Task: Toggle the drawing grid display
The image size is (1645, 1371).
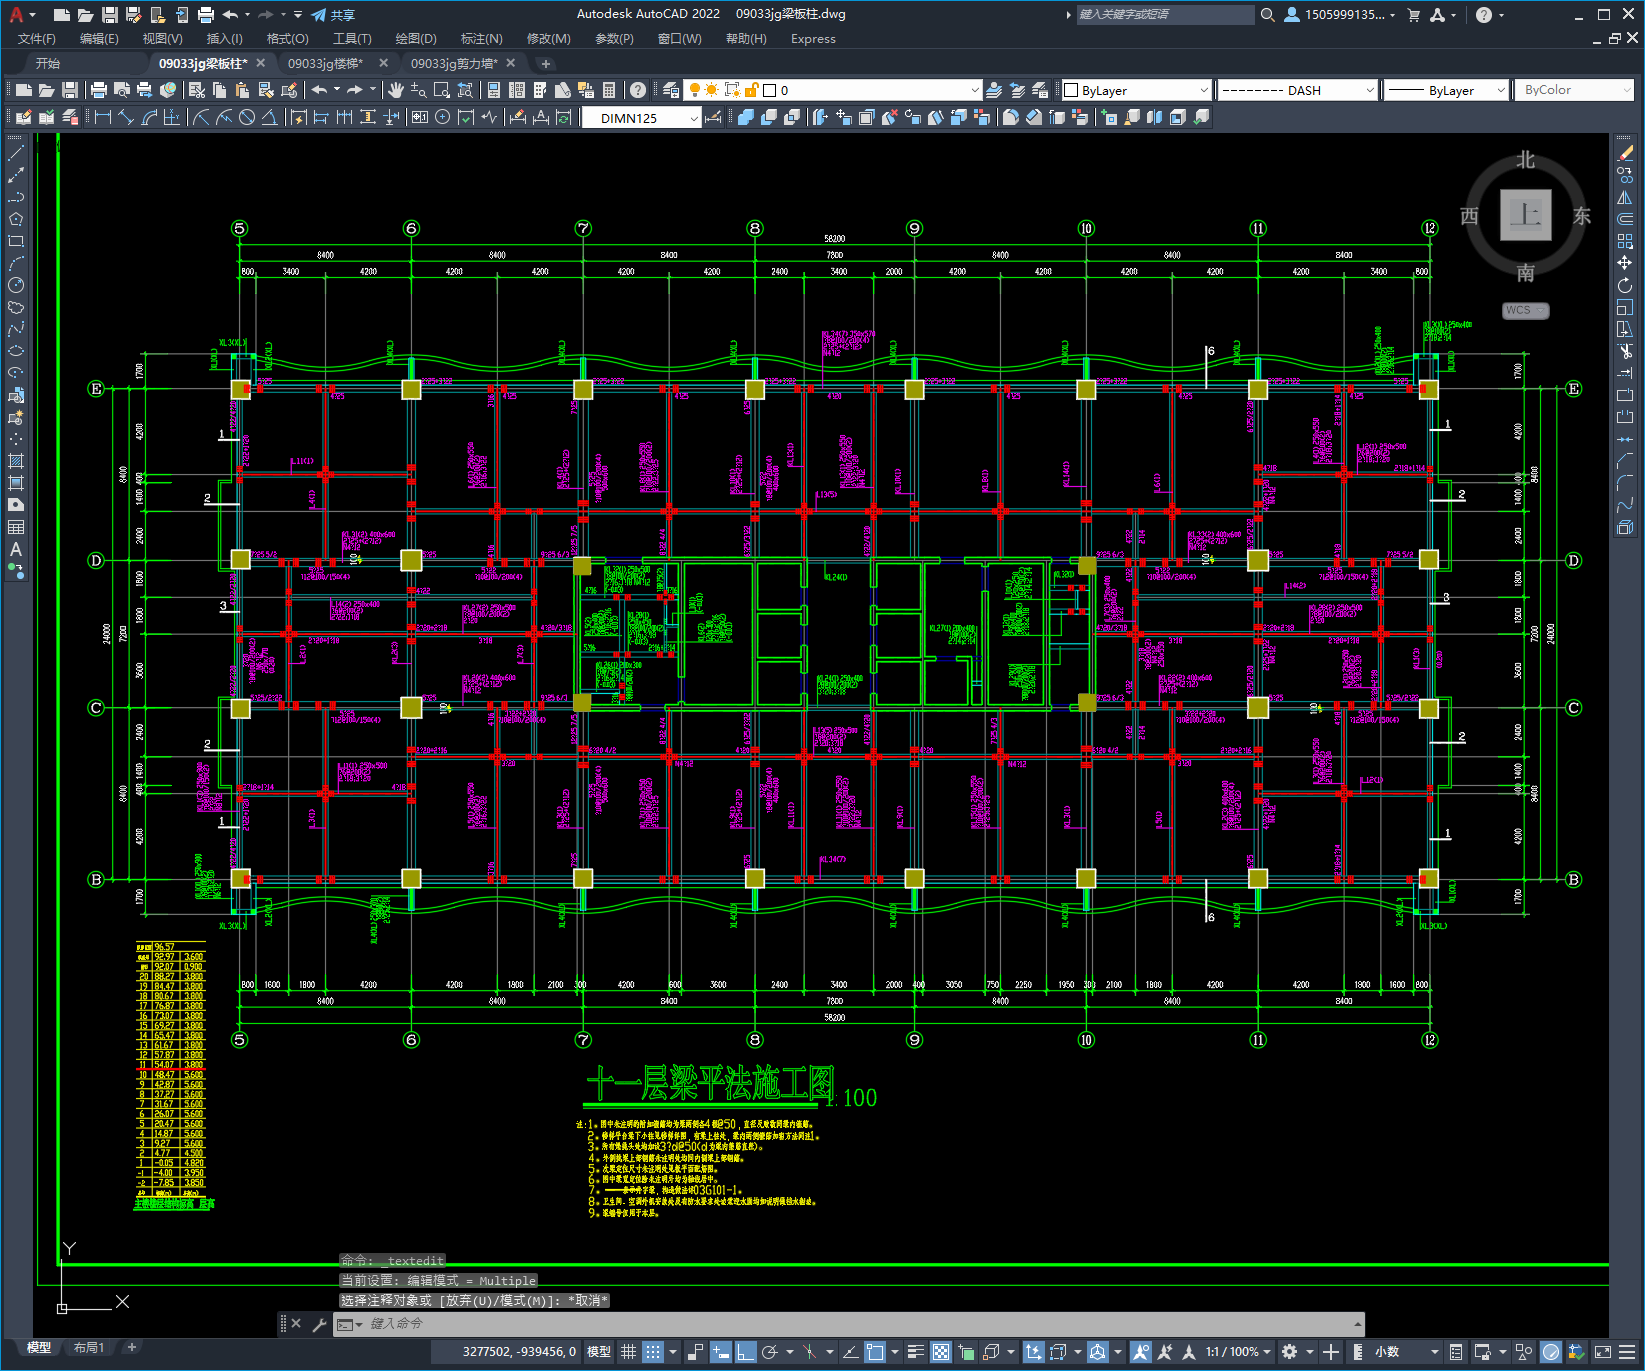Action: pos(628,1352)
